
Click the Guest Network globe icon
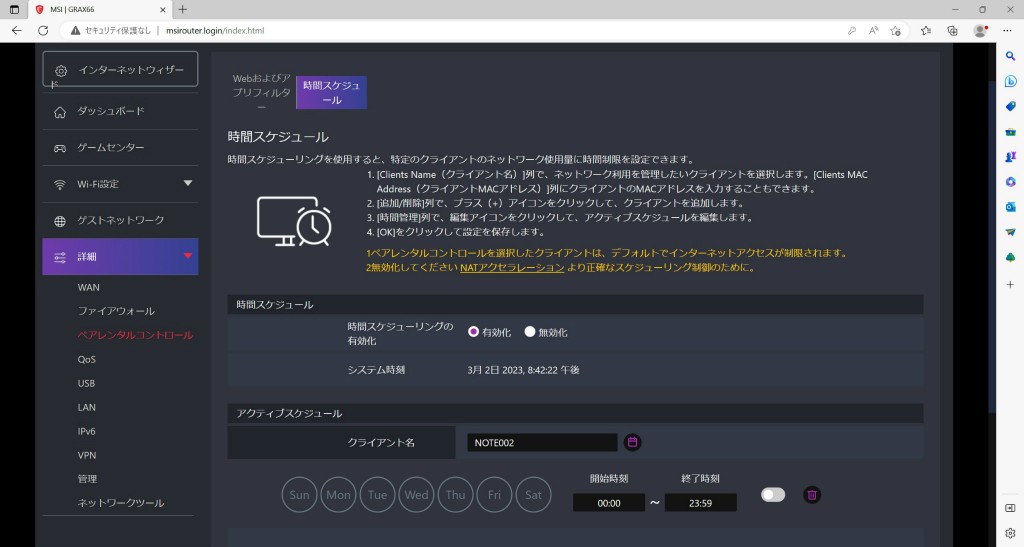click(x=60, y=221)
